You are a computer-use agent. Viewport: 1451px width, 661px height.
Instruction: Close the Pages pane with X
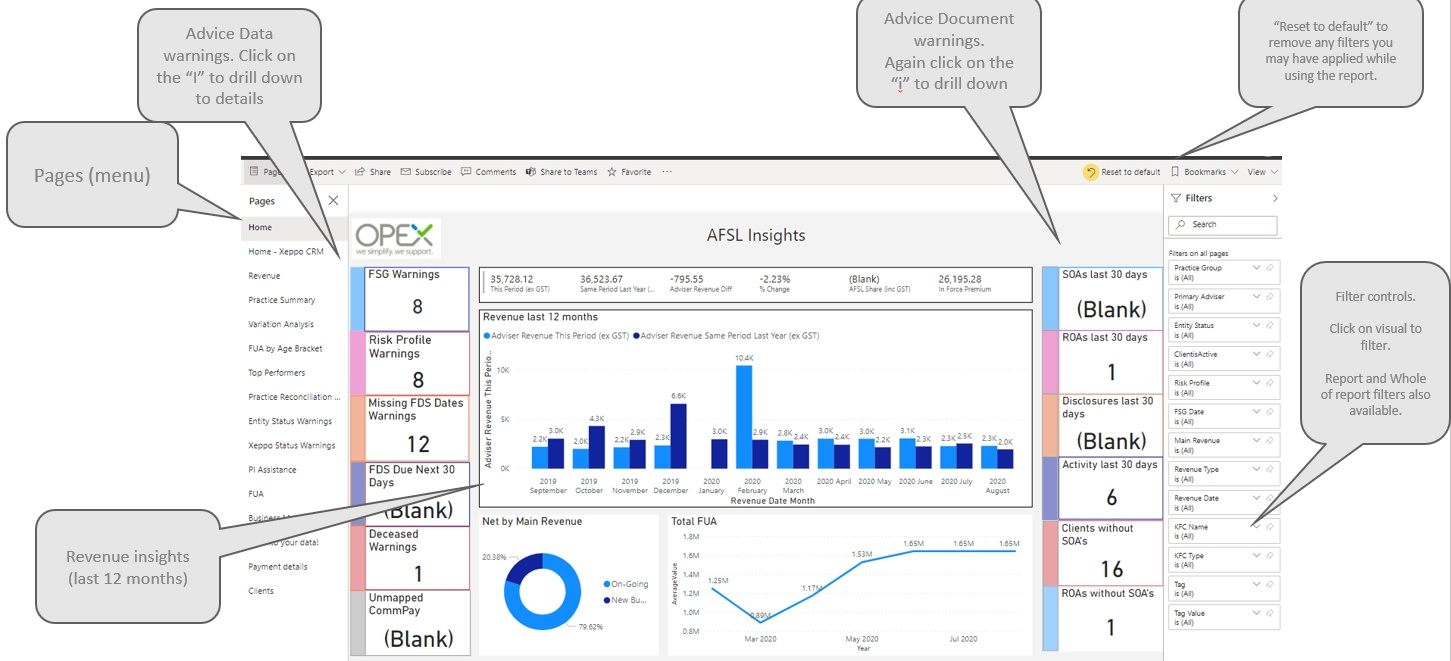[x=333, y=201]
